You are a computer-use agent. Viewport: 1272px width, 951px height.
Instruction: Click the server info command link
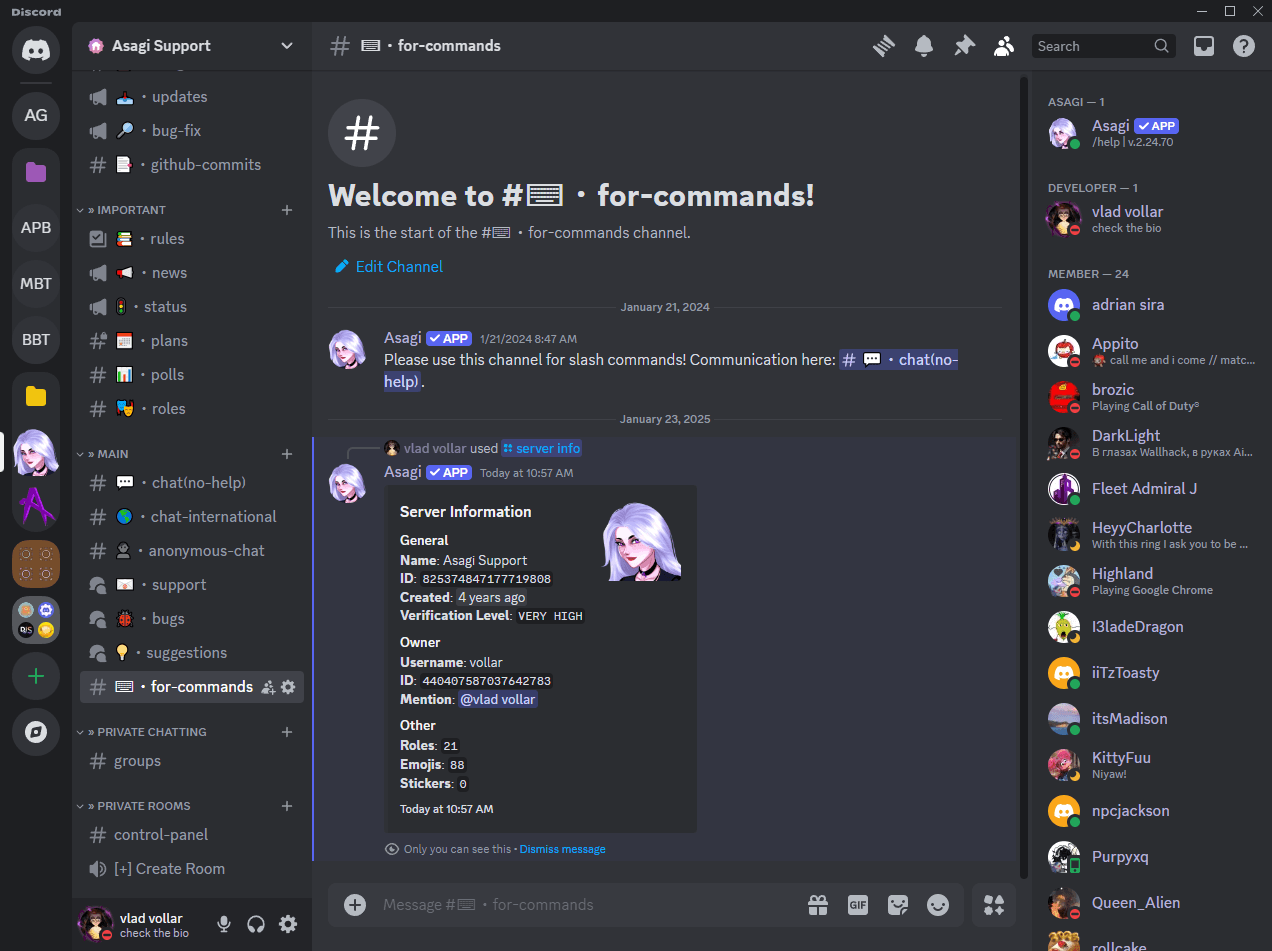click(x=541, y=449)
